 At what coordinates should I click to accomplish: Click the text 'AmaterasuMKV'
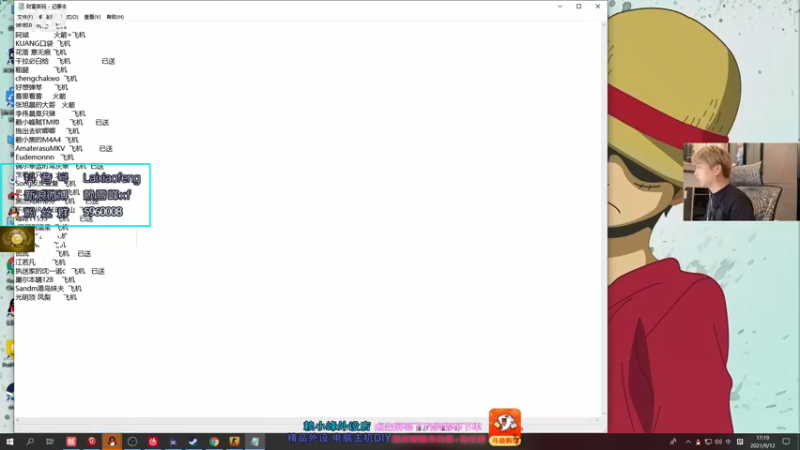pos(40,148)
